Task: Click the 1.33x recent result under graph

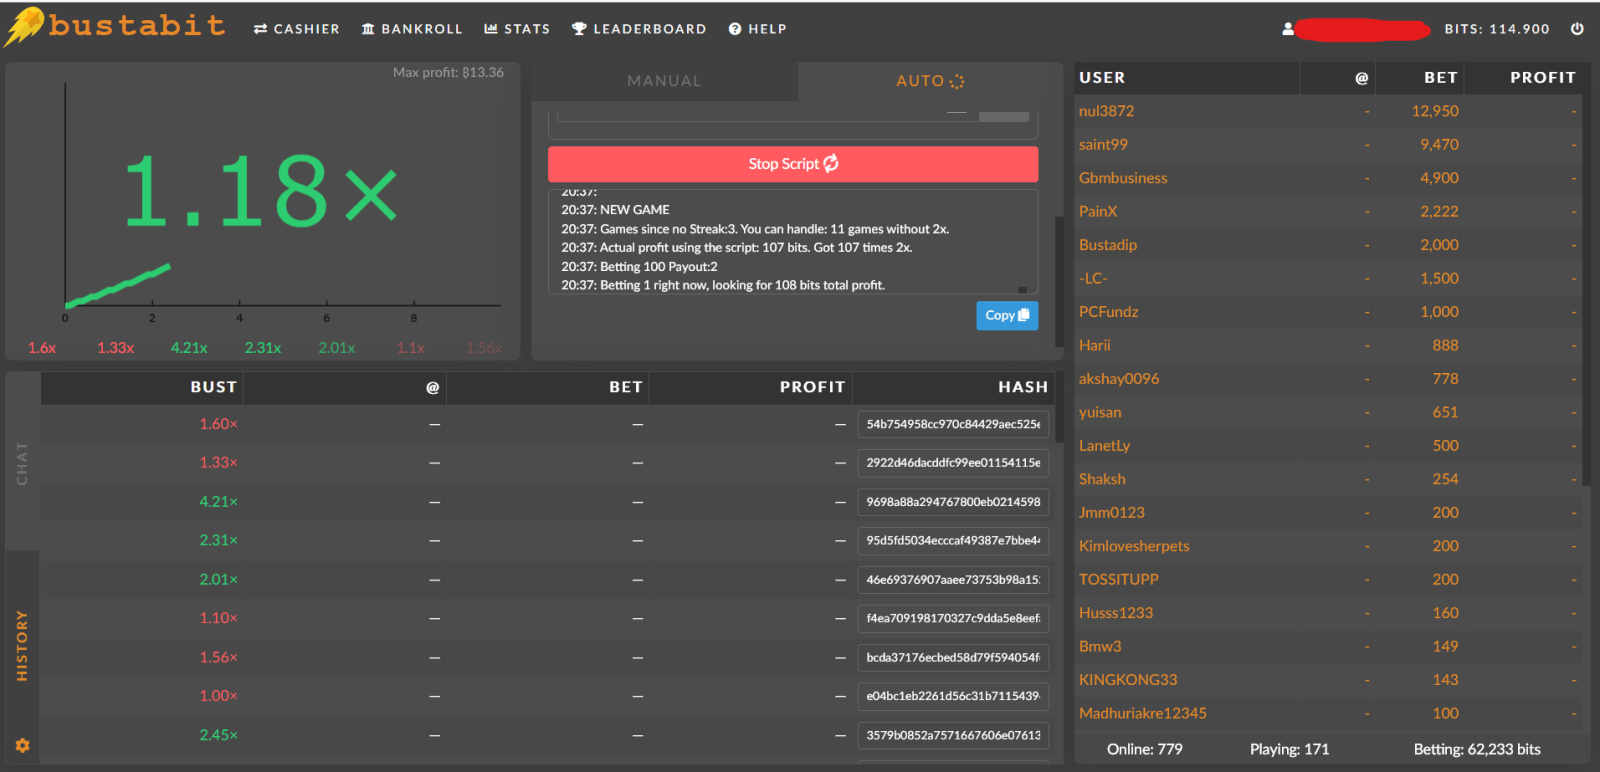Action: tap(116, 348)
